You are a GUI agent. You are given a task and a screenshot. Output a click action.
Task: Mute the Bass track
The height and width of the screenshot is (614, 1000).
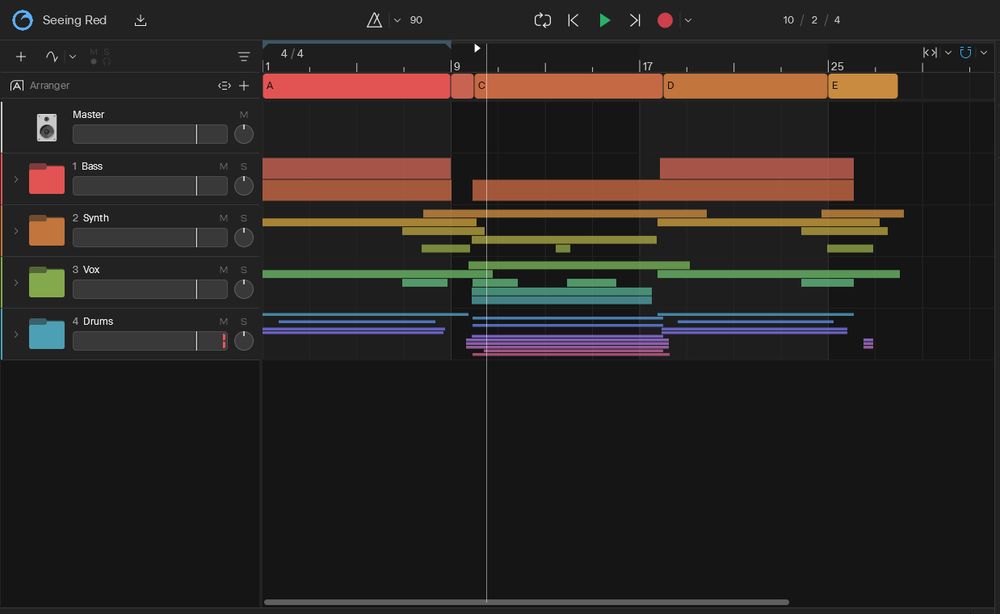click(x=223, y=166)
